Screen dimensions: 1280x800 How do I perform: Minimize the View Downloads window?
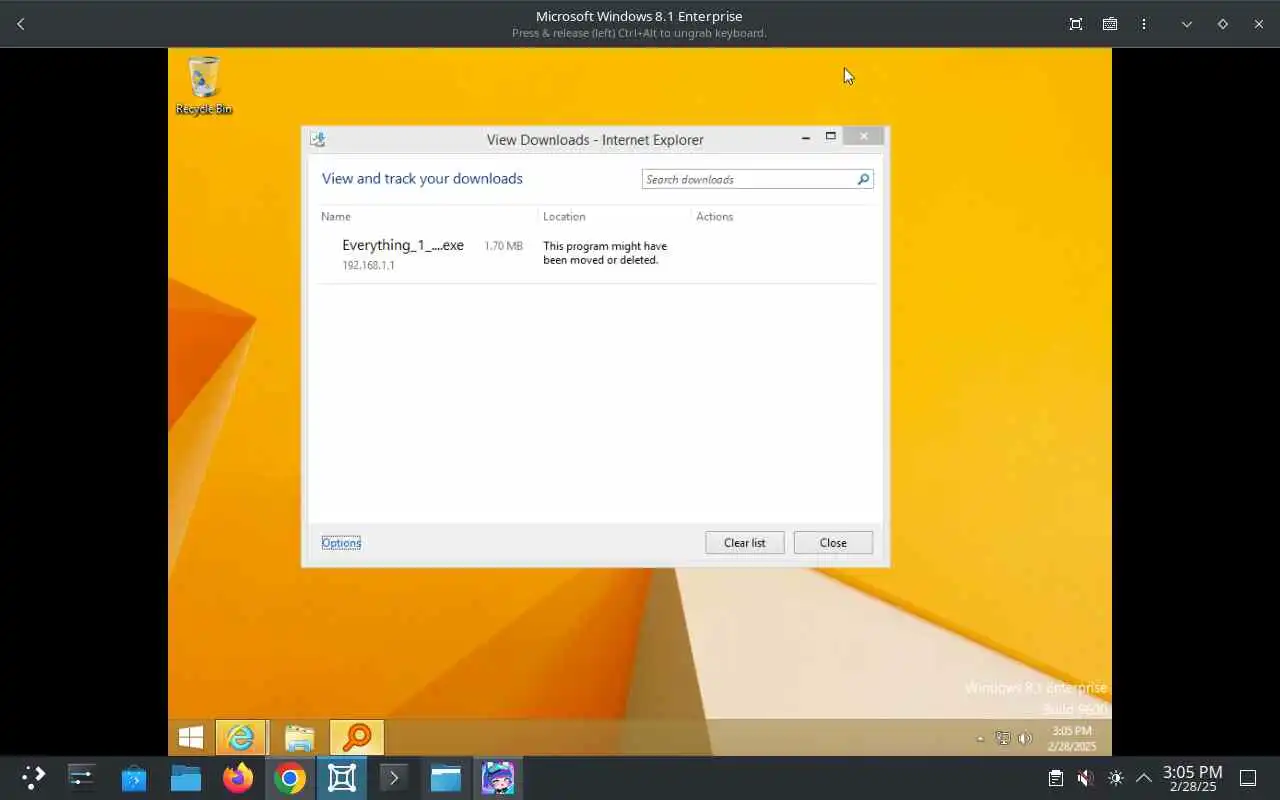806,138
